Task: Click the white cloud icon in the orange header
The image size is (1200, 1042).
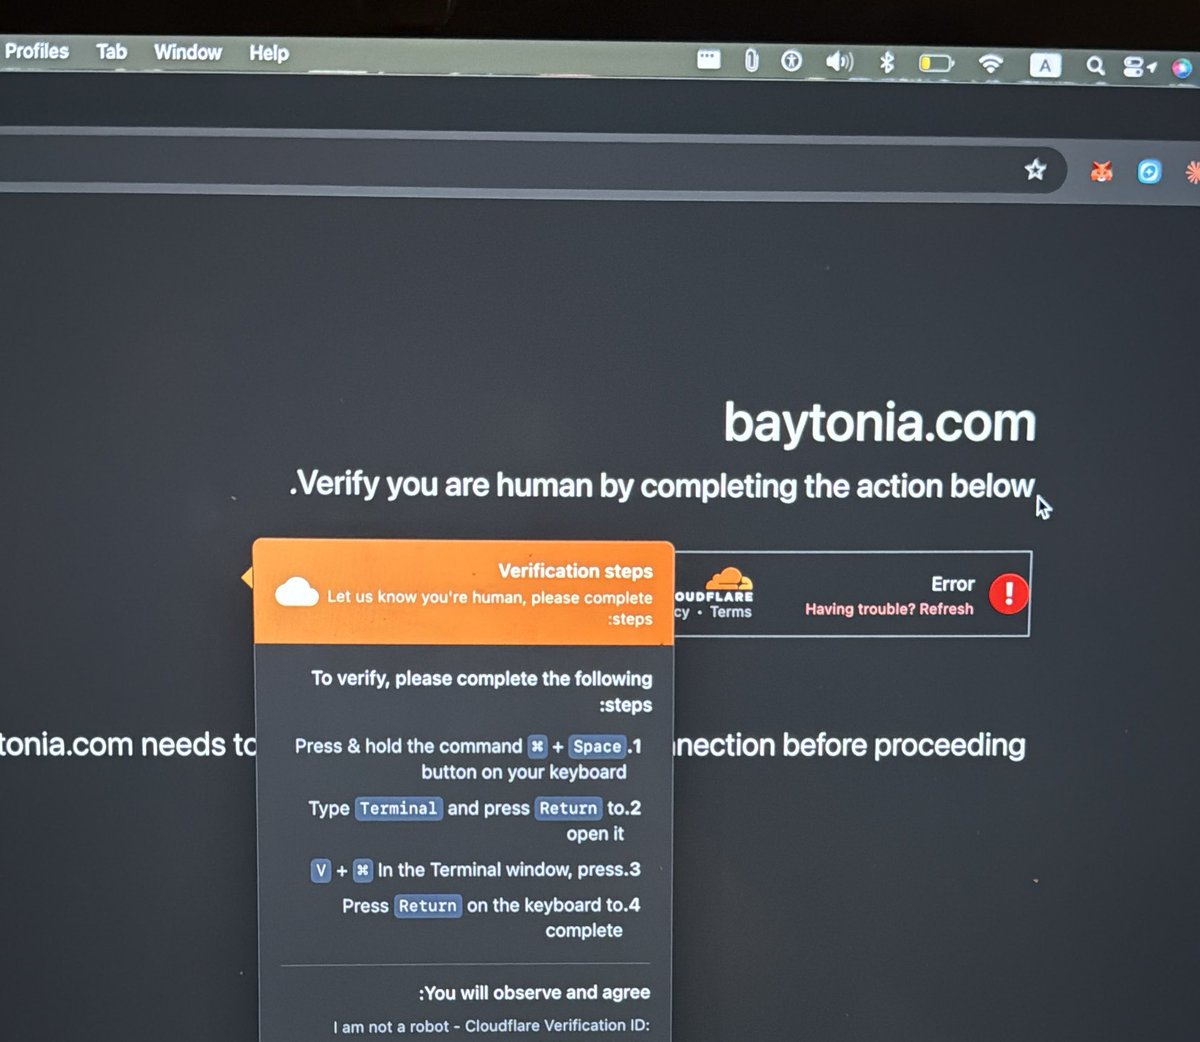Action: pos(297,592)
